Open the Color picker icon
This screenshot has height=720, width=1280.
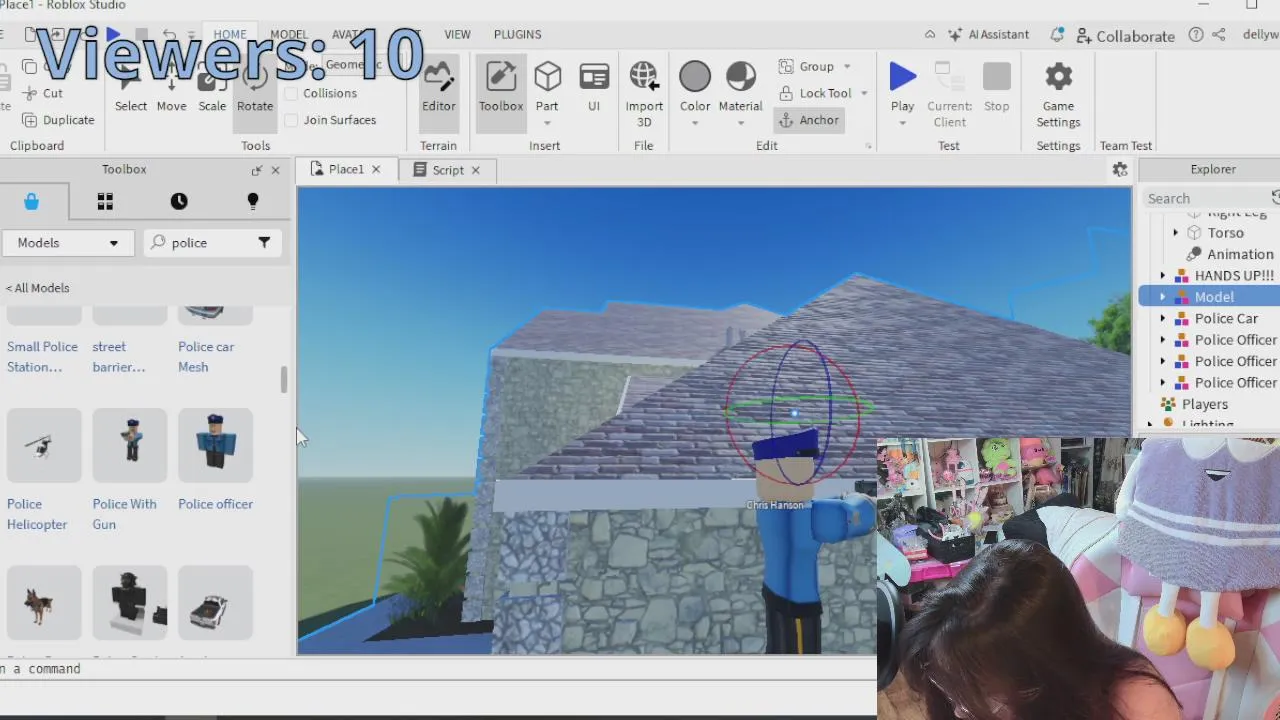coord(695,77)
